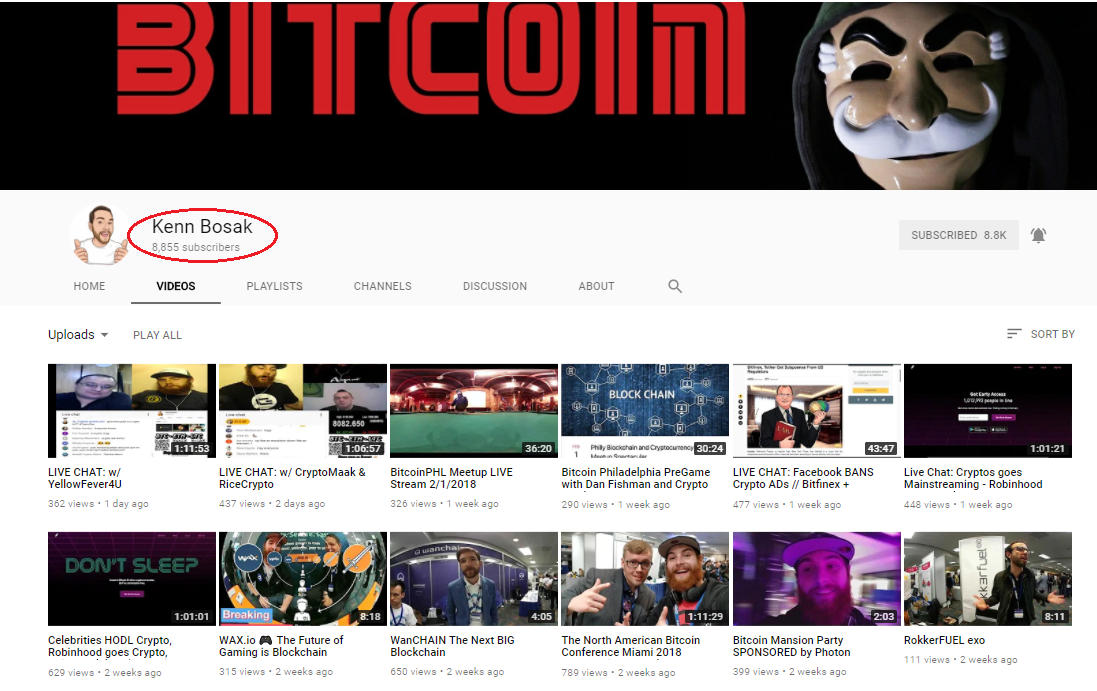Click '315 views · 2 weeks ago' text
Viewport: 1097px width, 691px height.
pos(276,671)
